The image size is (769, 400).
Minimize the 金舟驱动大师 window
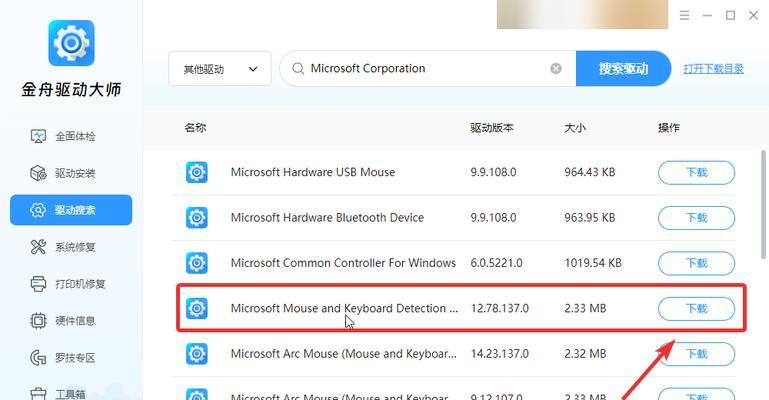(x=707, y=15)
